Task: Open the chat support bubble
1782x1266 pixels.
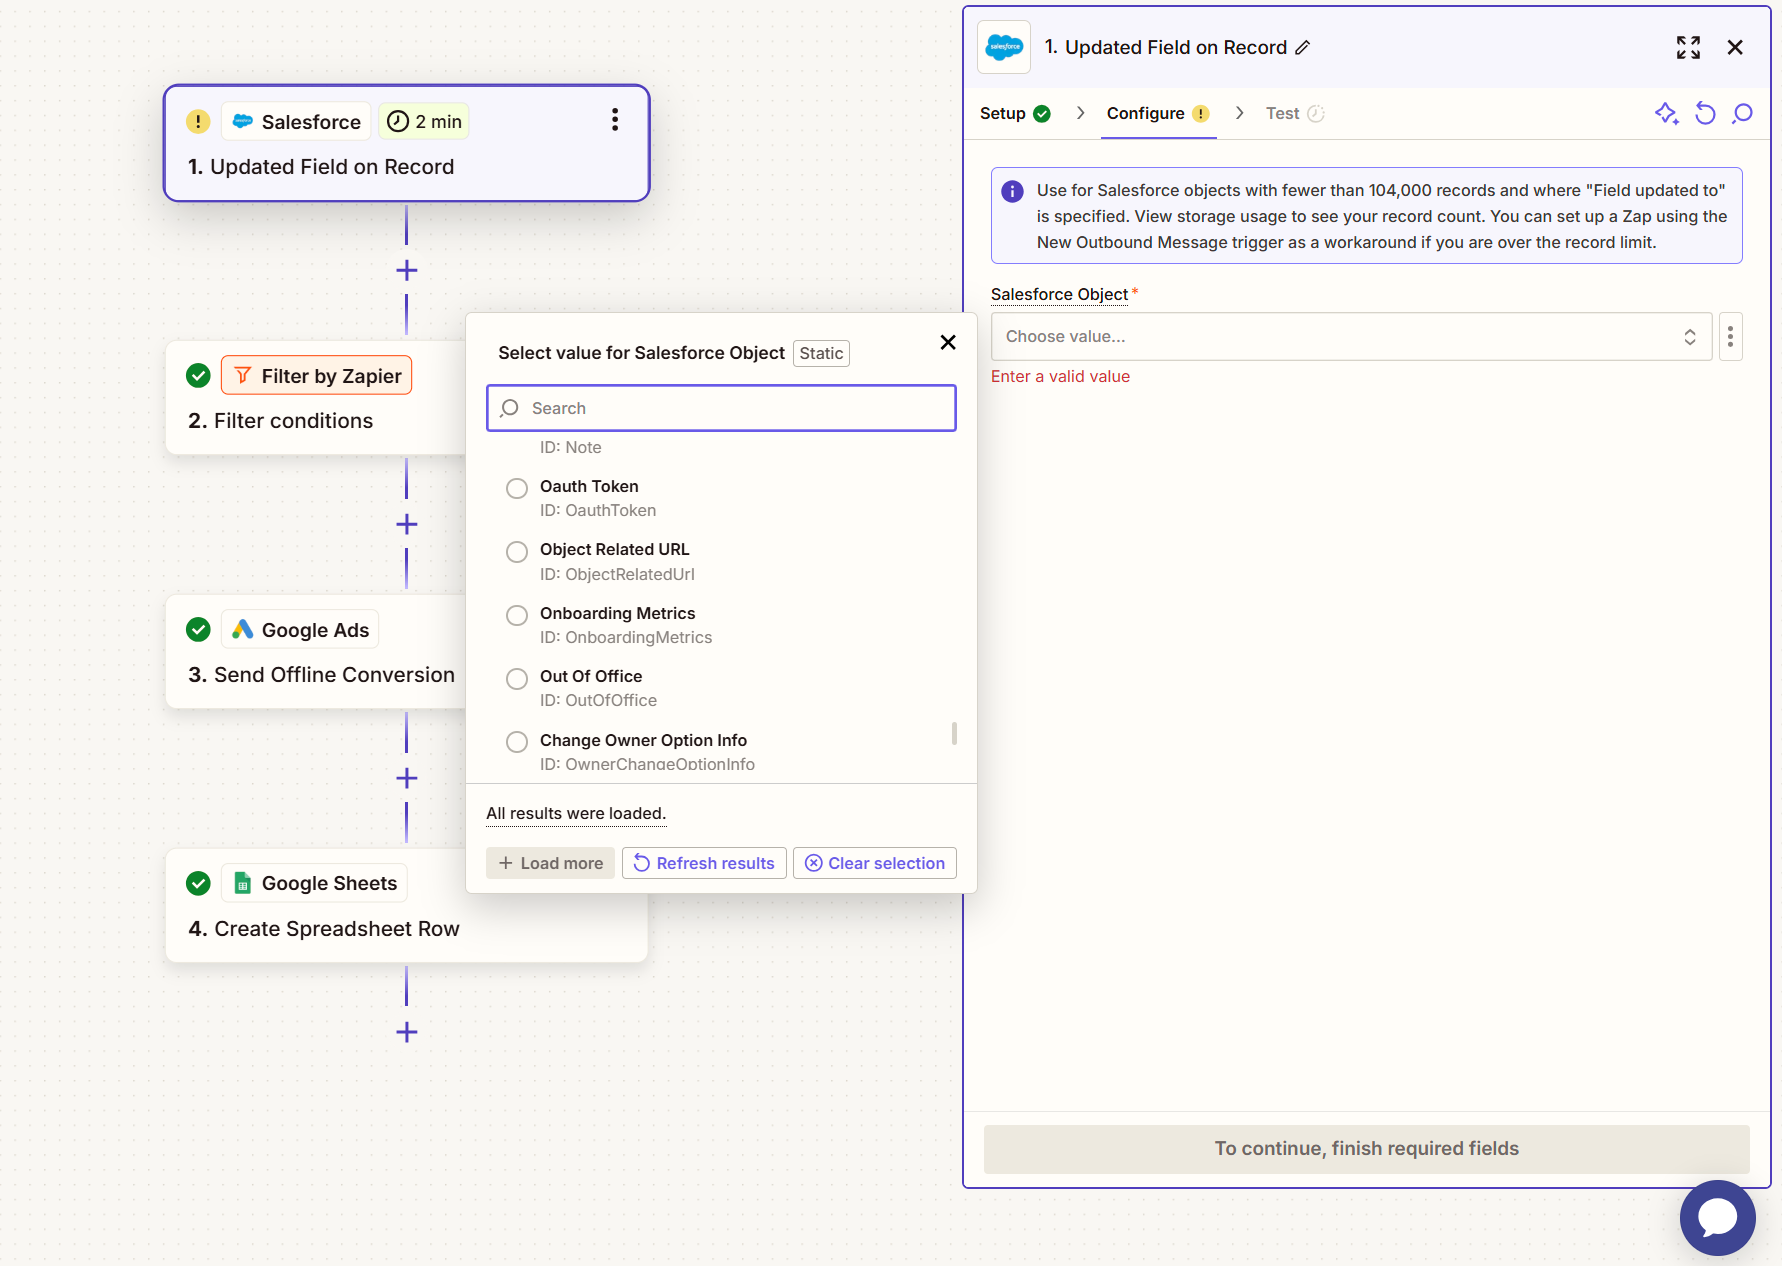Action: point(1717,1217)
